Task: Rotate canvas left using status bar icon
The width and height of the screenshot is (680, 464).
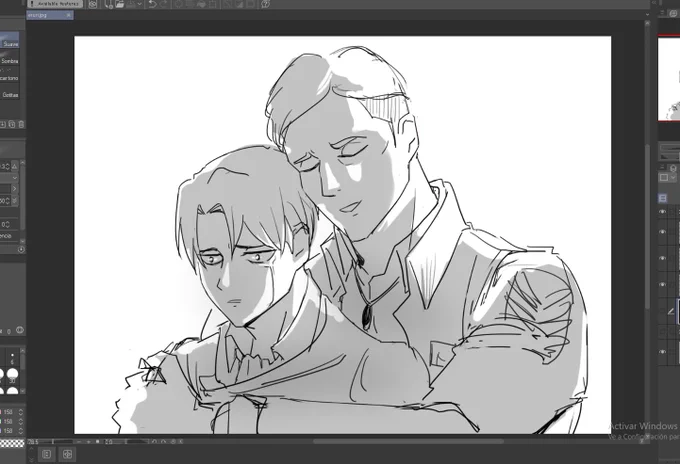Action: click(x=154, y=442)
